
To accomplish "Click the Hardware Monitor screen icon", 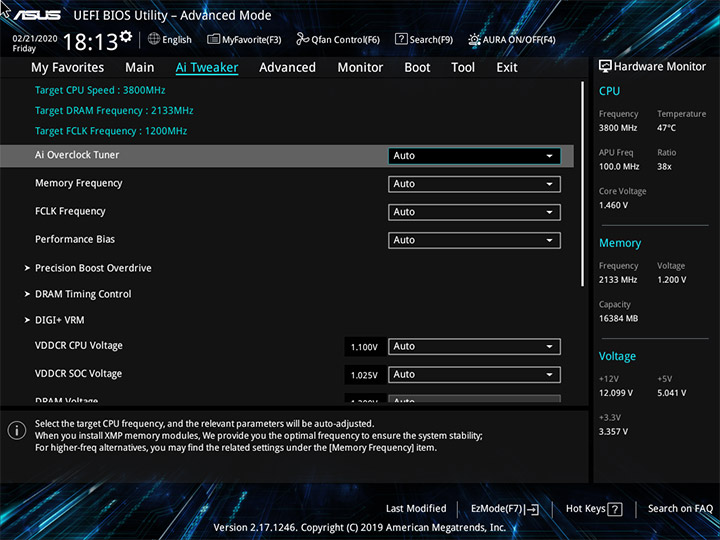I will point(605,67).
